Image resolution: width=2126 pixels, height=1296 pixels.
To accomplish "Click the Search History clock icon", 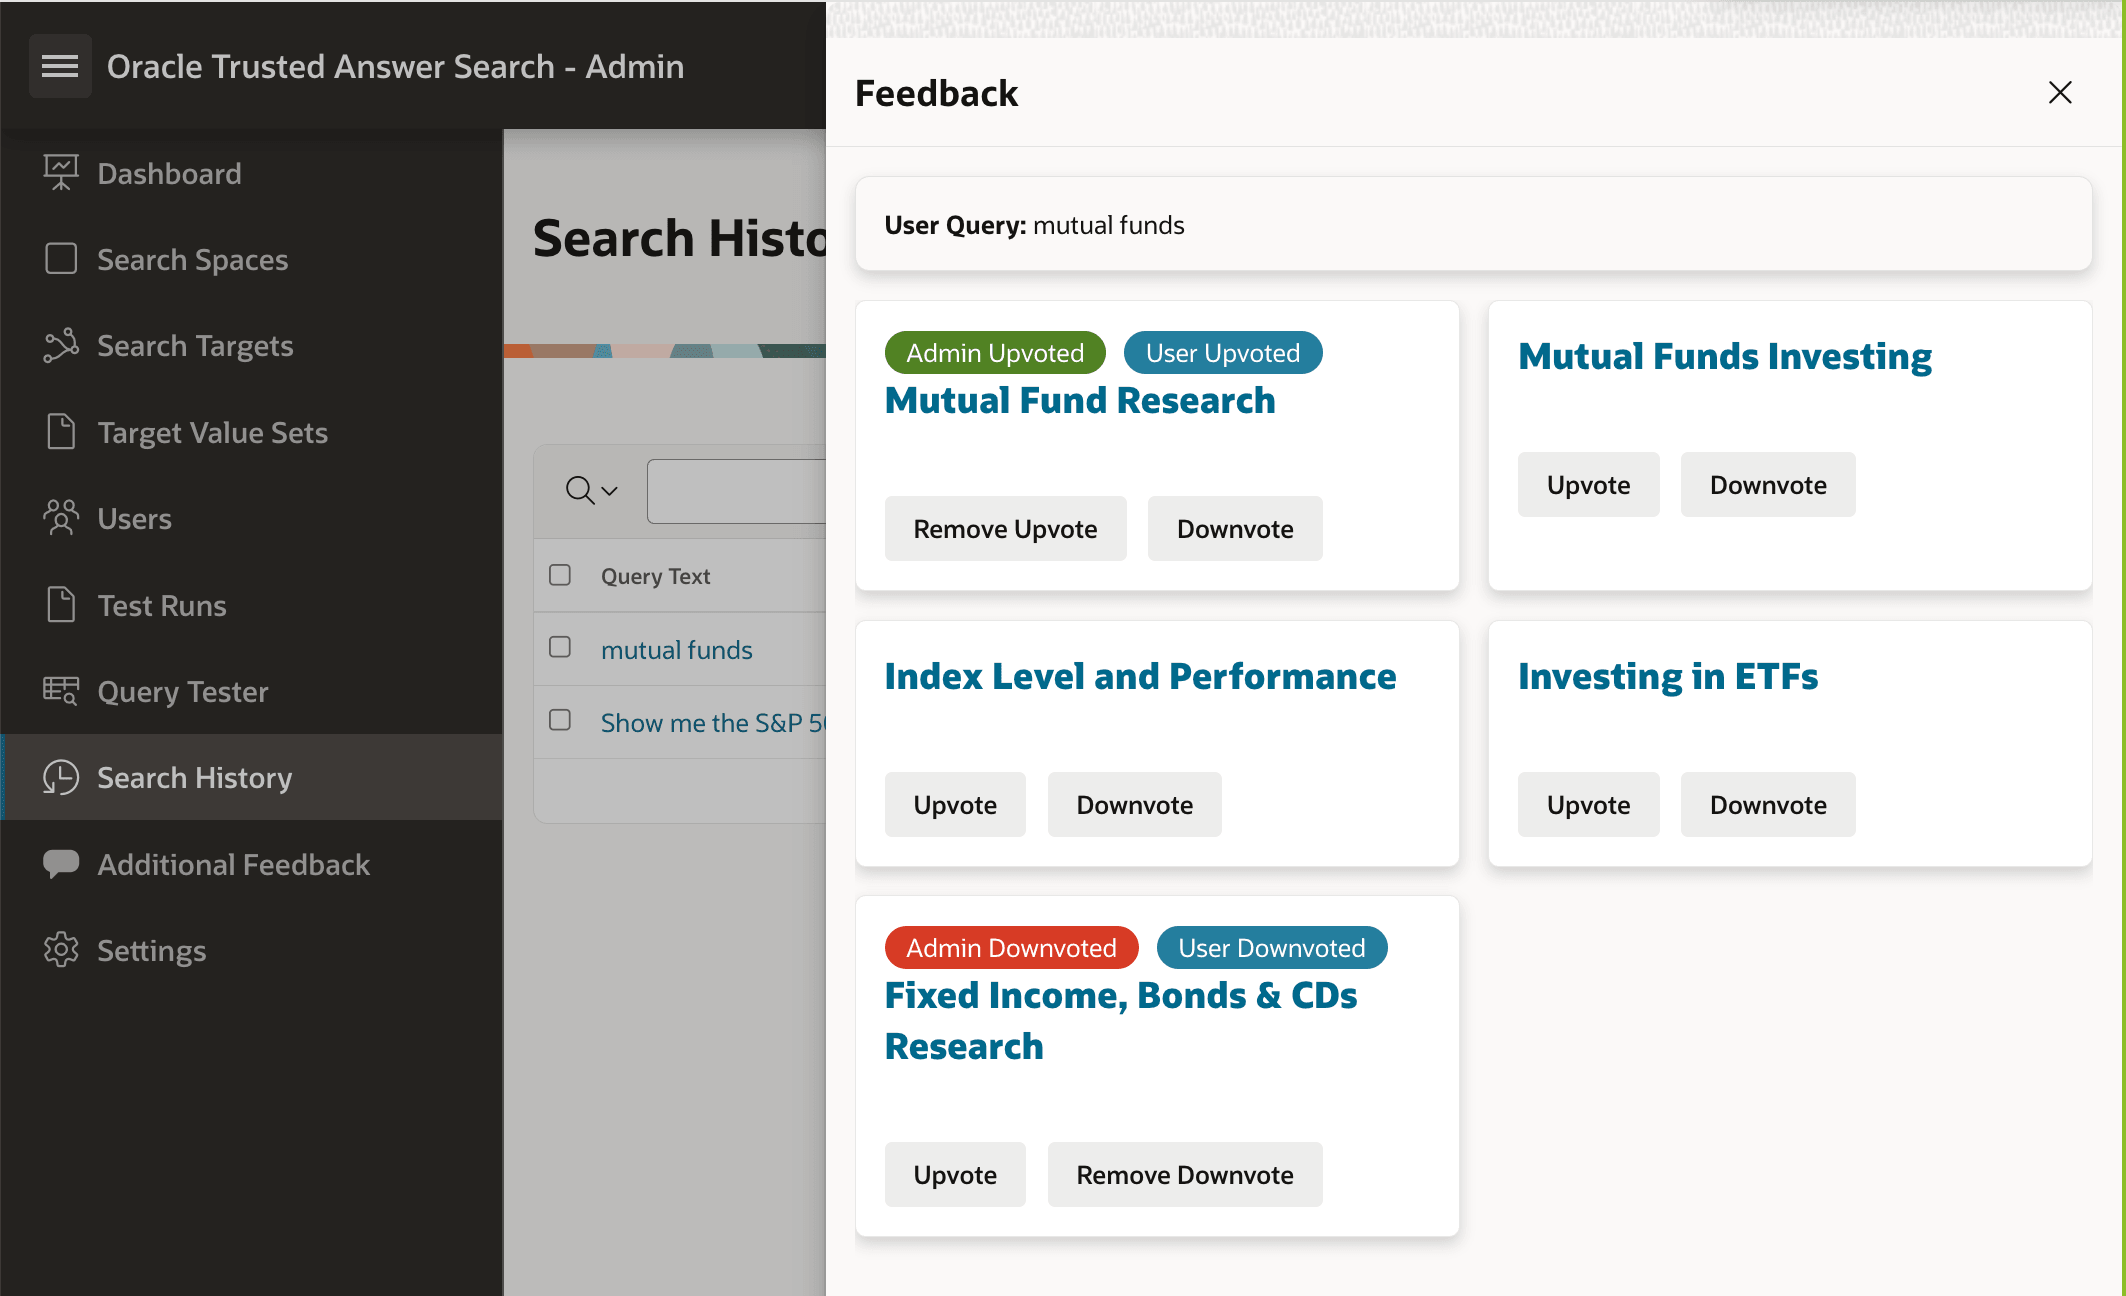I will pos(61,777).
